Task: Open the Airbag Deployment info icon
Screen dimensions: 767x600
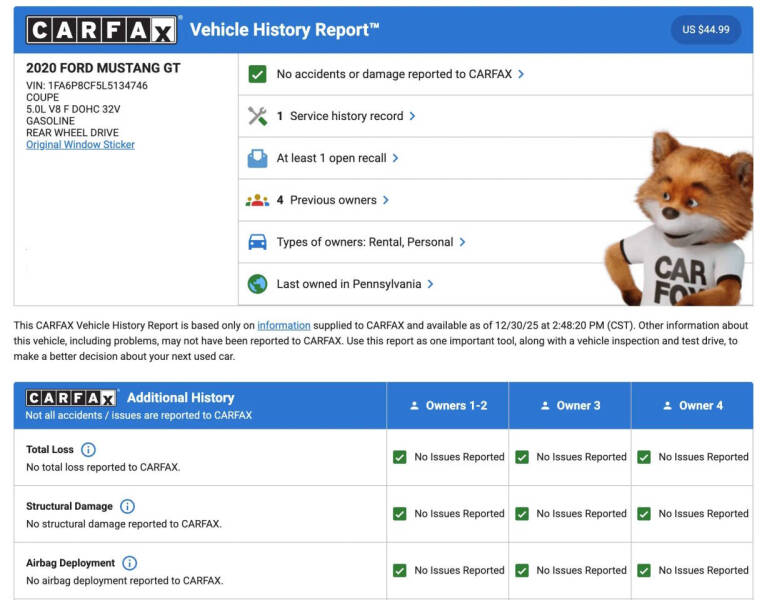Action: [x=129, y=563]
